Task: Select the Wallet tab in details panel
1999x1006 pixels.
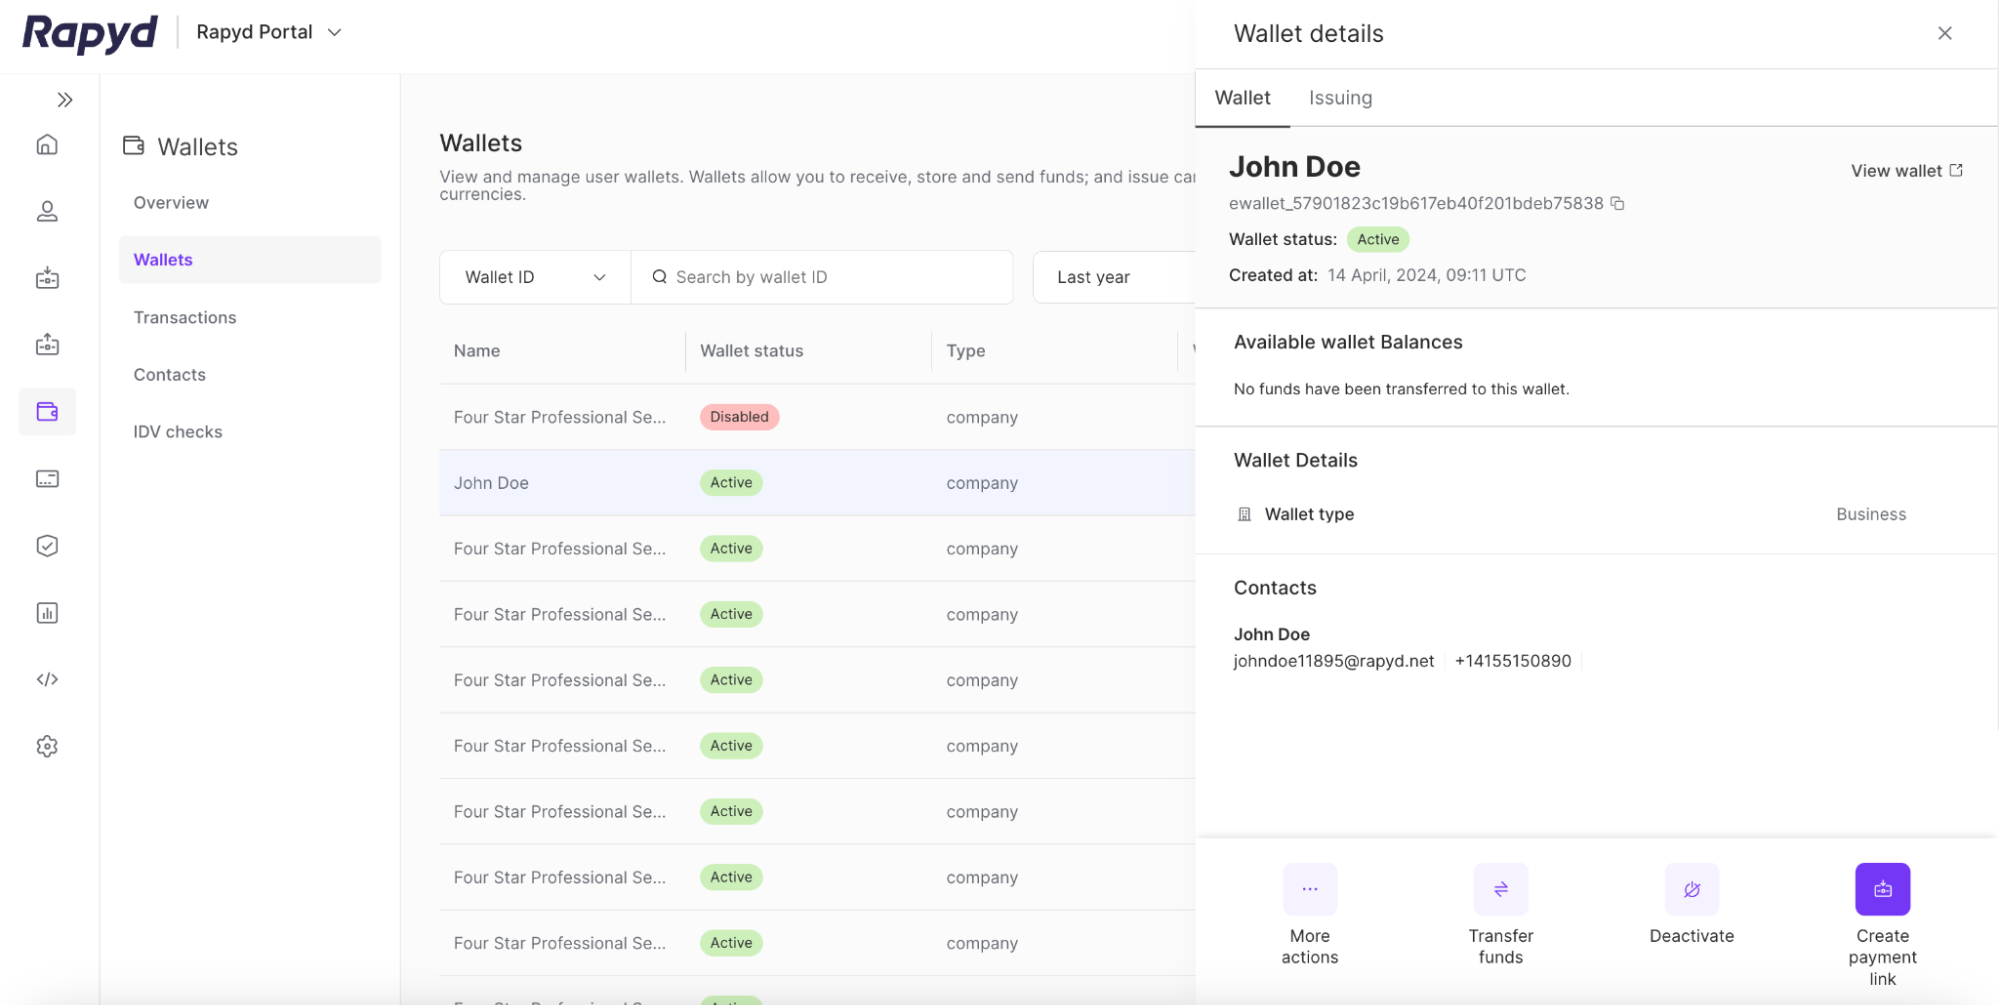Action: pos(1242,98)
